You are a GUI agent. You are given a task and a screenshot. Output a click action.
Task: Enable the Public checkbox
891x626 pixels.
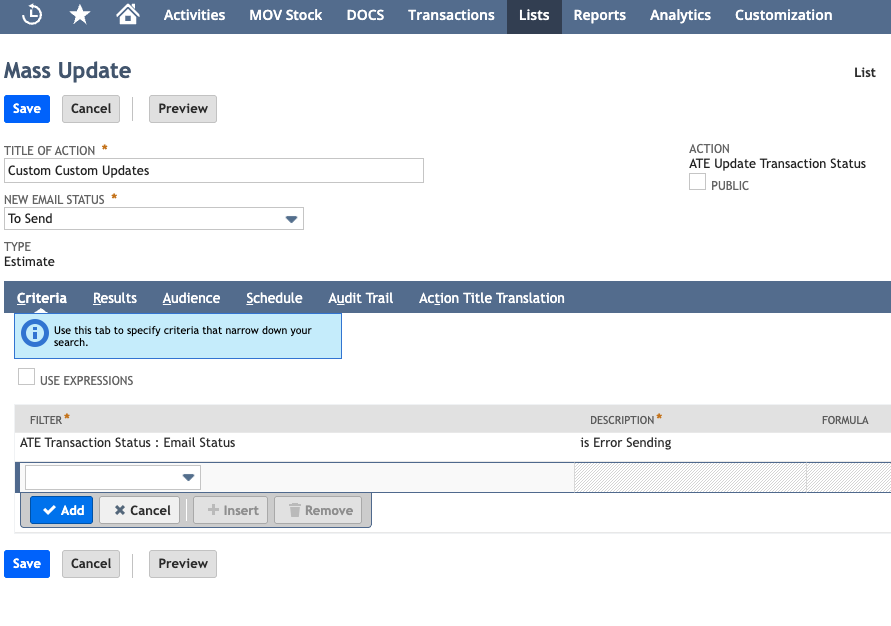click(698, 182)
